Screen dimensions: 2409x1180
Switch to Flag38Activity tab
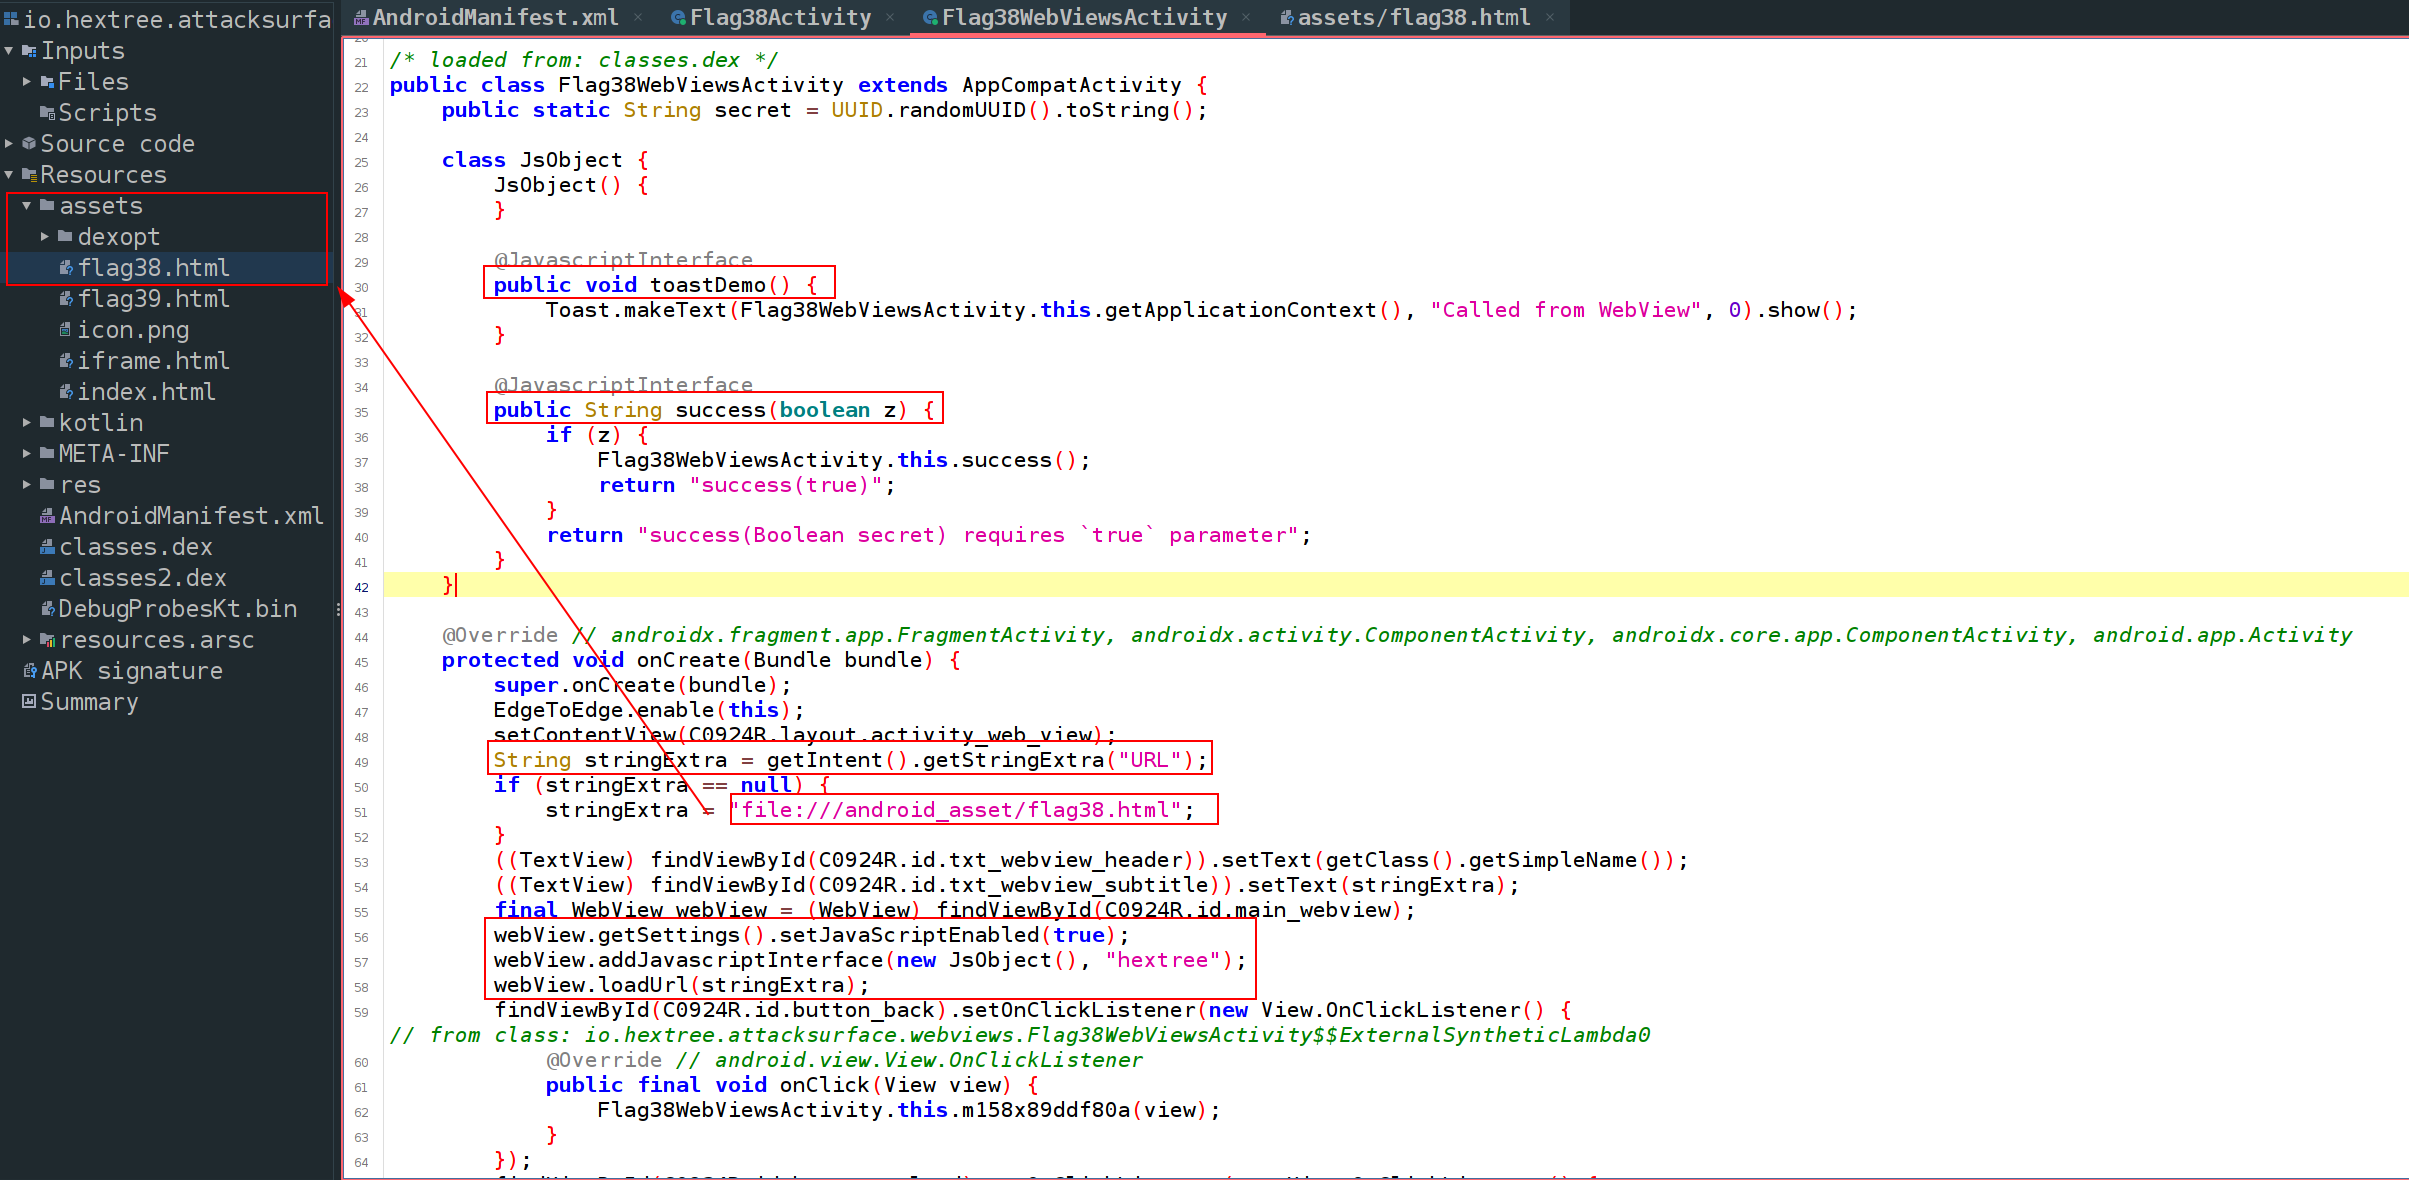780,17
